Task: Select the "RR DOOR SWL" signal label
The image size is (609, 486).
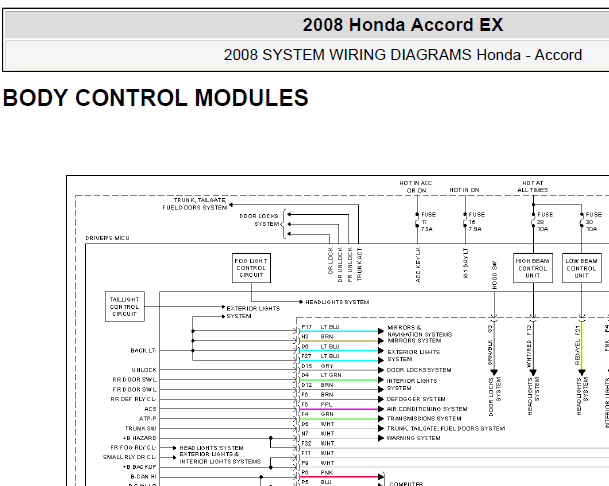Action: coord(134,380)
